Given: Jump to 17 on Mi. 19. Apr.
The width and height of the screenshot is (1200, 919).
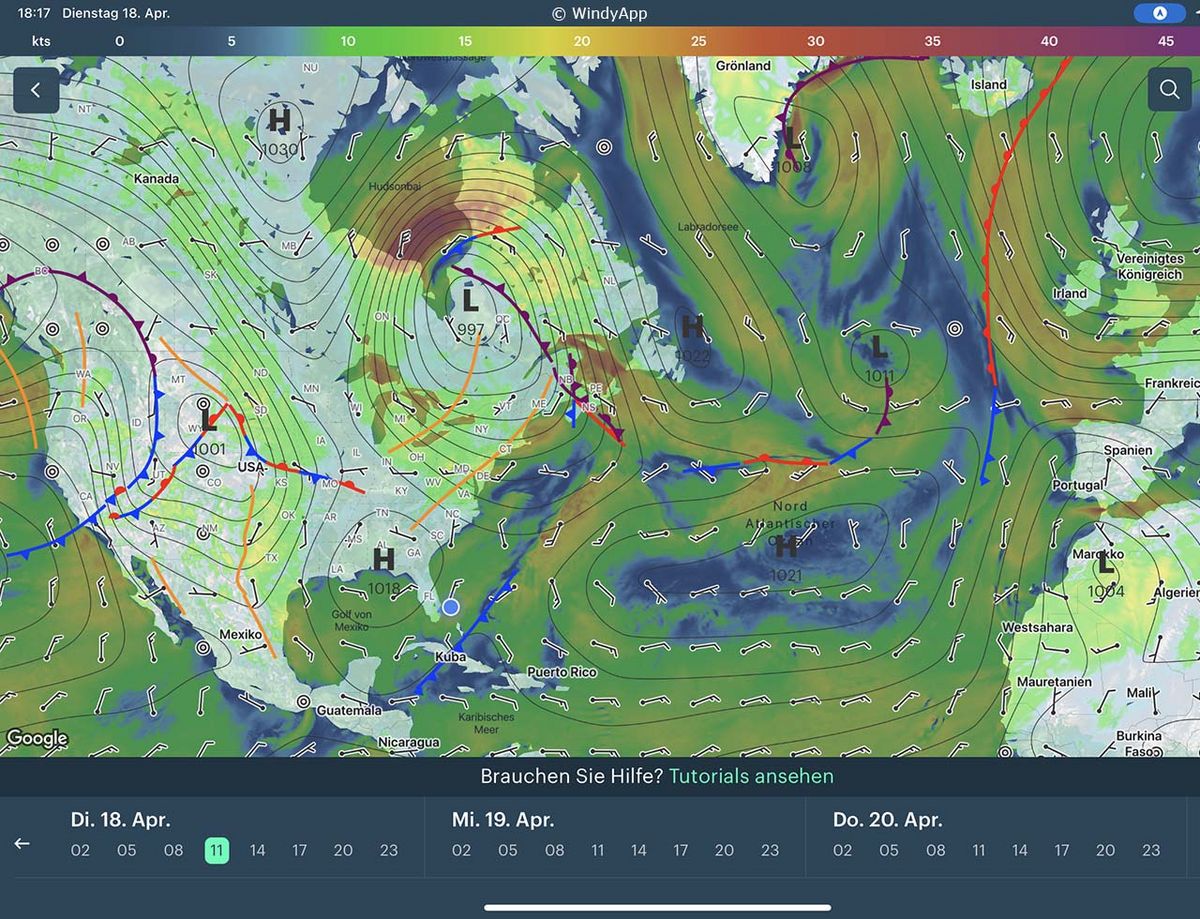Looking at the screenshot, I should click(x=681, y=851).
